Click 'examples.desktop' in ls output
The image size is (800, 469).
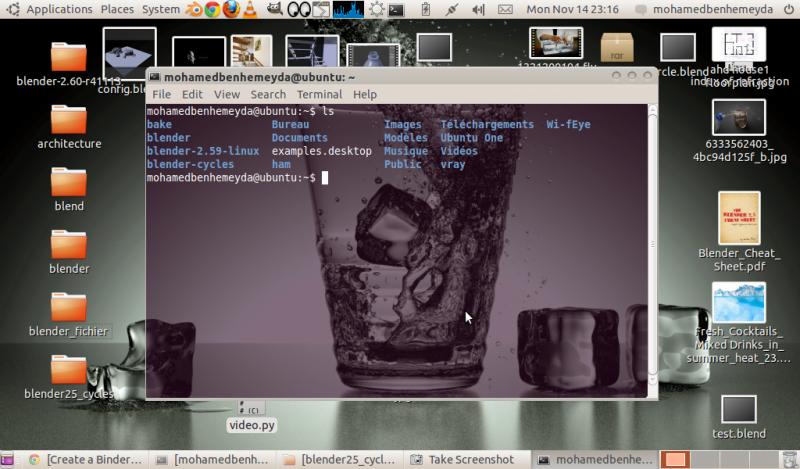coord(321,151)
